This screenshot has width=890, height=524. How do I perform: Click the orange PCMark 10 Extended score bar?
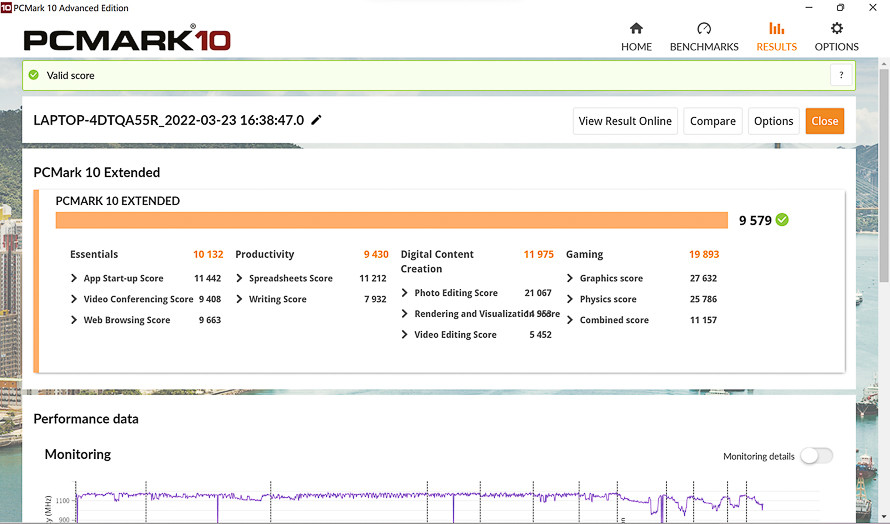[x=391, y=220]
